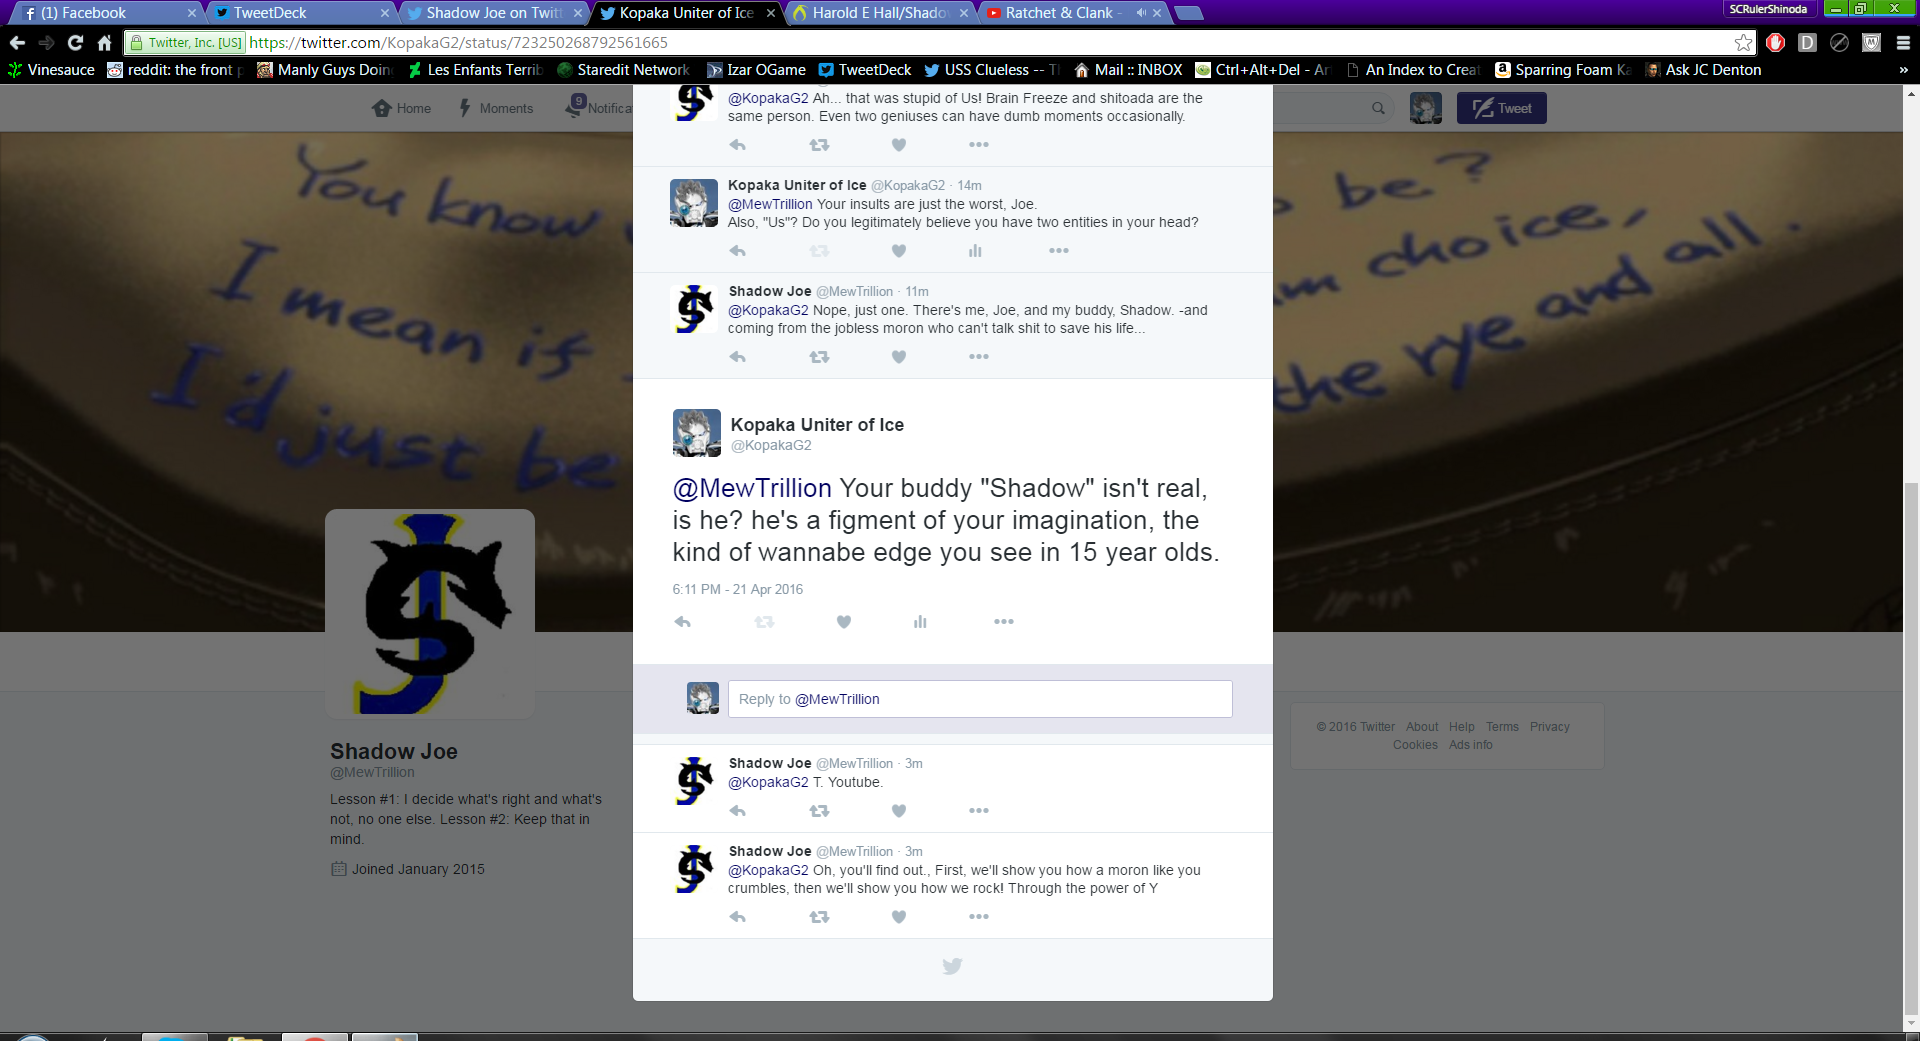Click the address bar URL

tap(458, 43)
